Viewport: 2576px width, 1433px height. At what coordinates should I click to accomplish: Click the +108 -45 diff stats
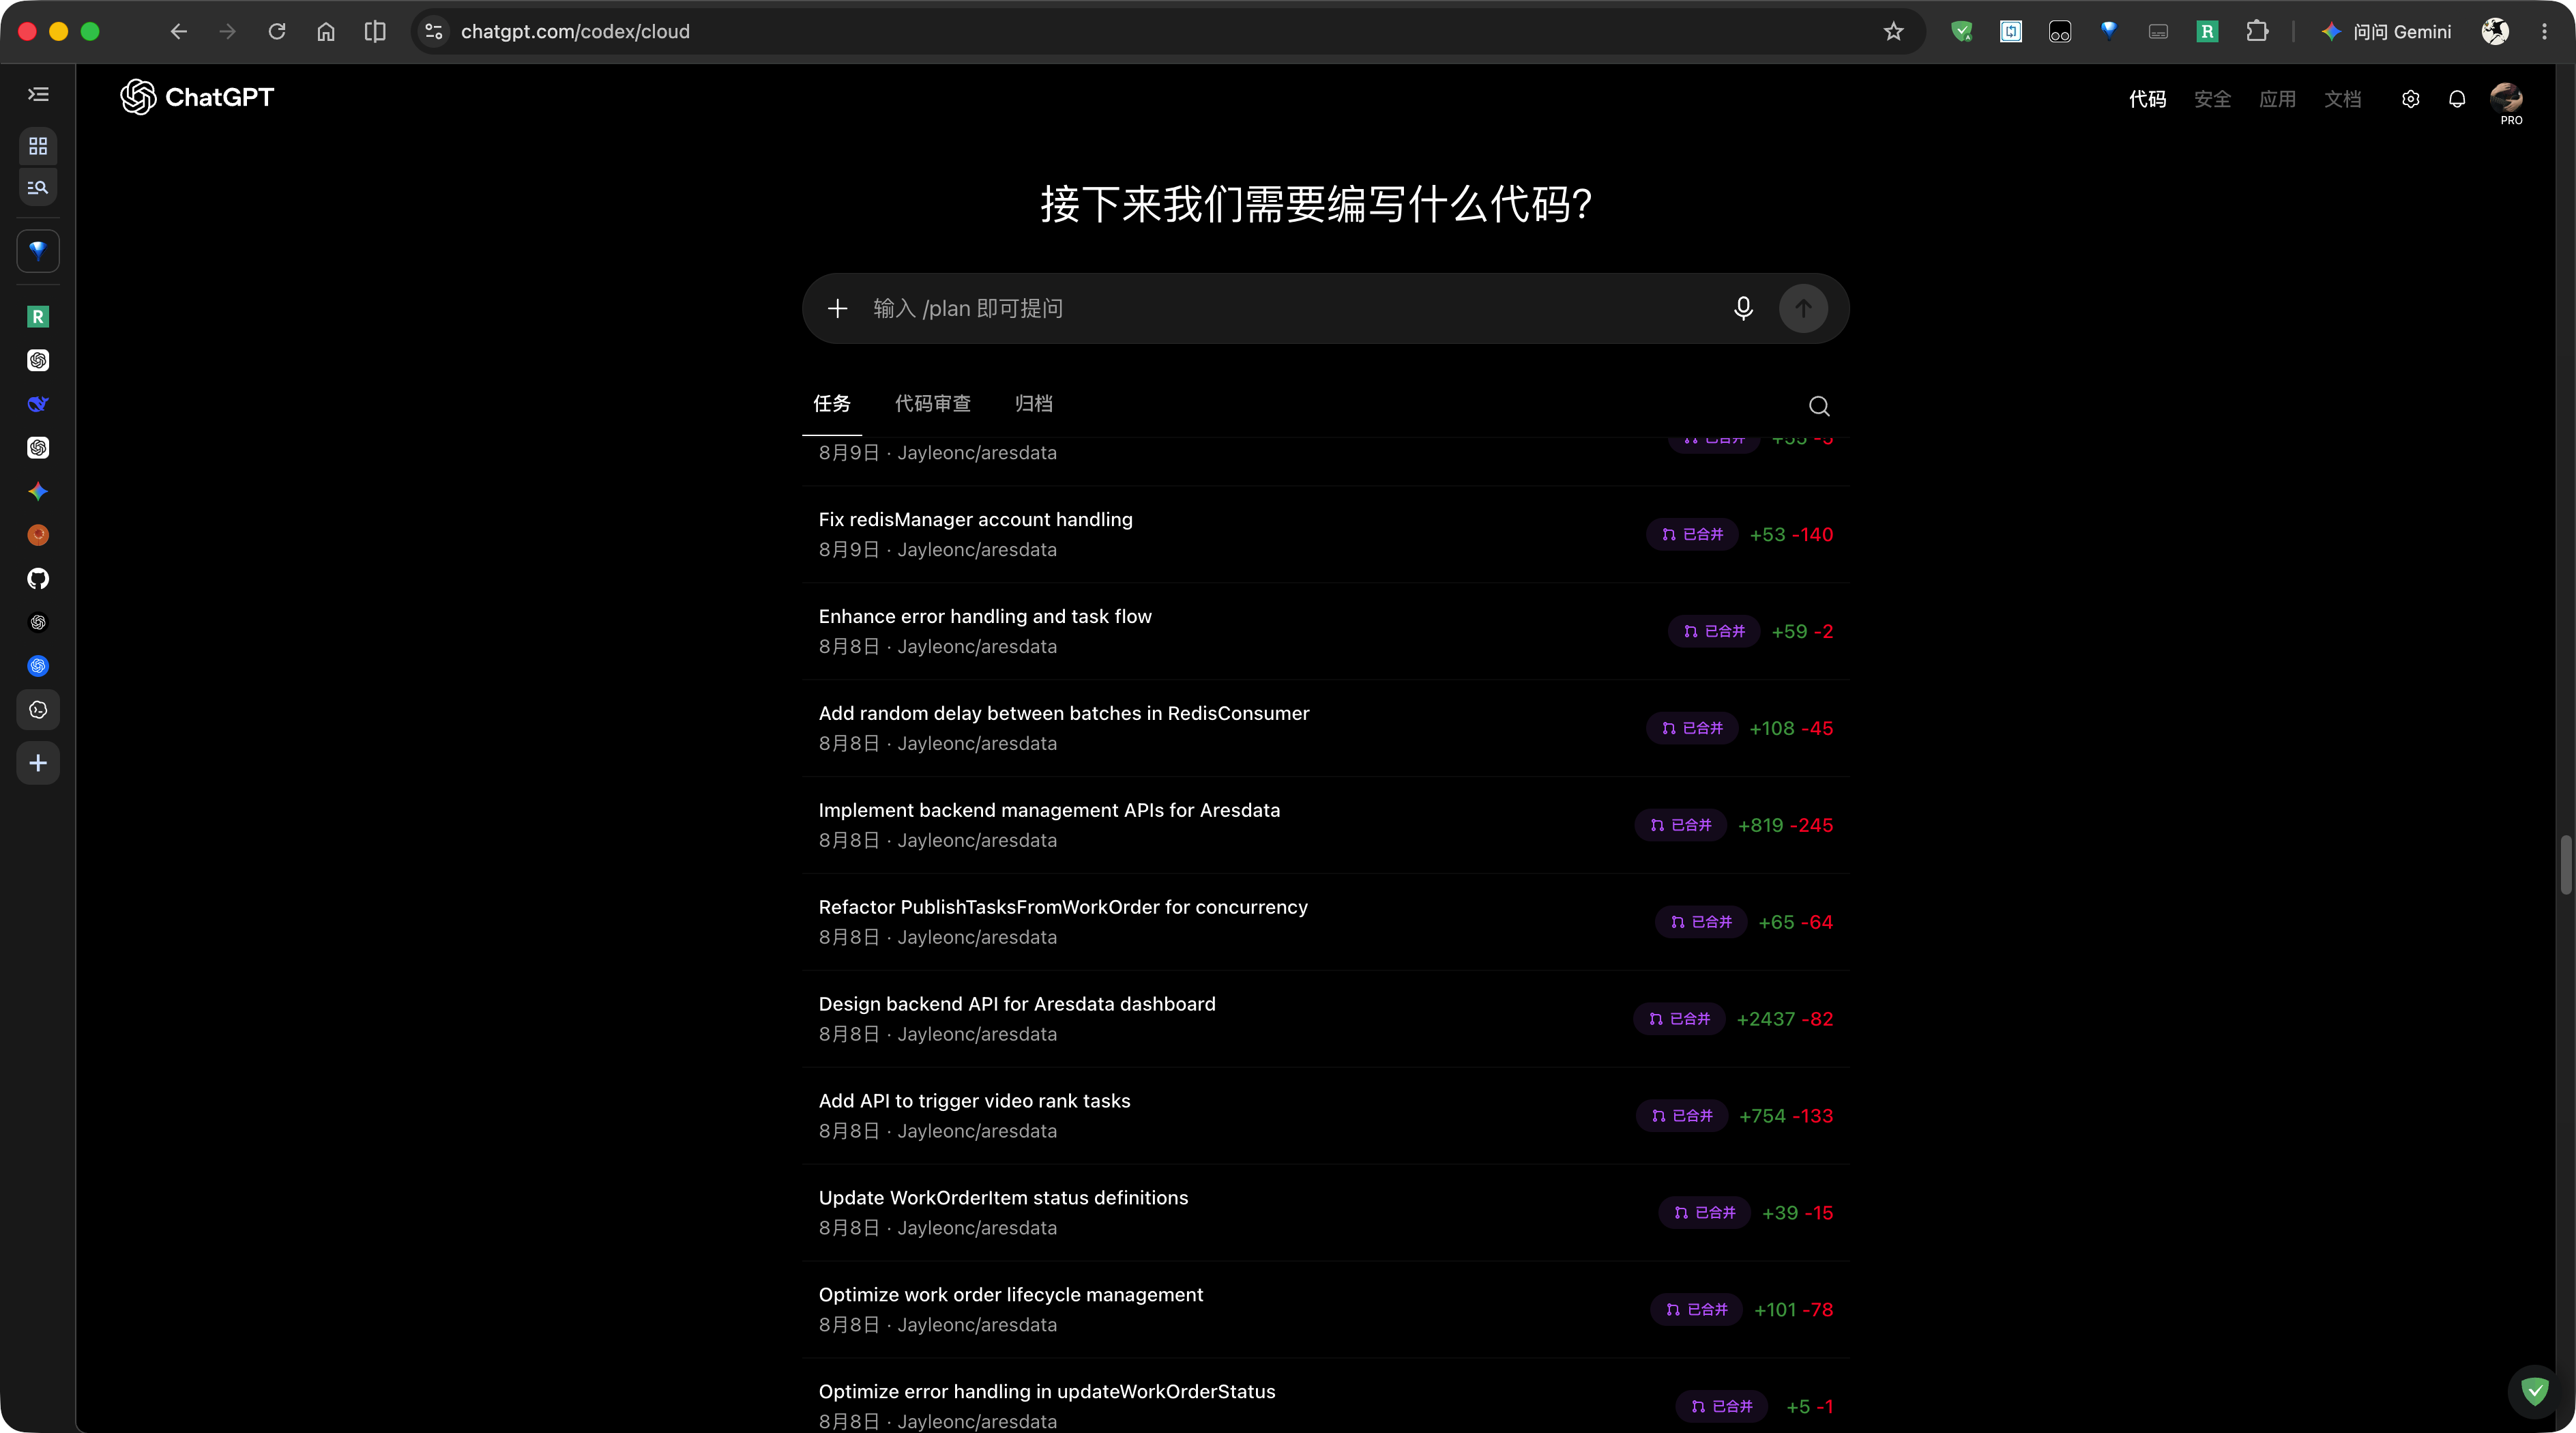tap(1791, 729)
